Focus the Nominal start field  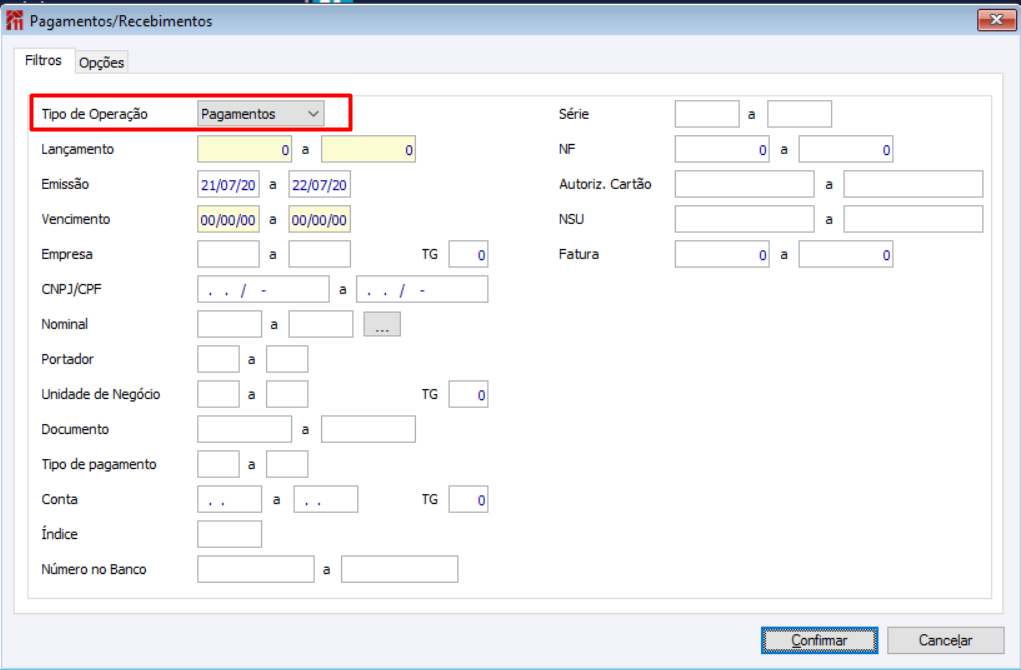tap(229, 324)
